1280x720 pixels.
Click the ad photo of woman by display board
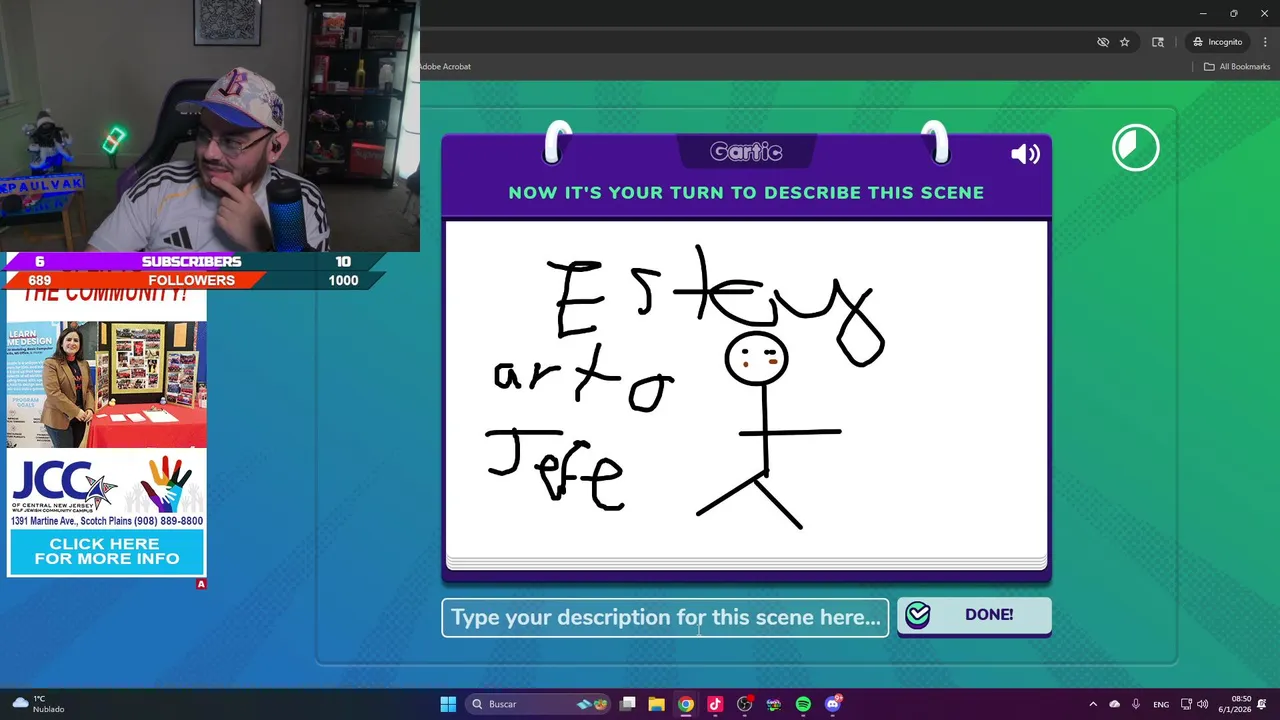coord(107,385)
